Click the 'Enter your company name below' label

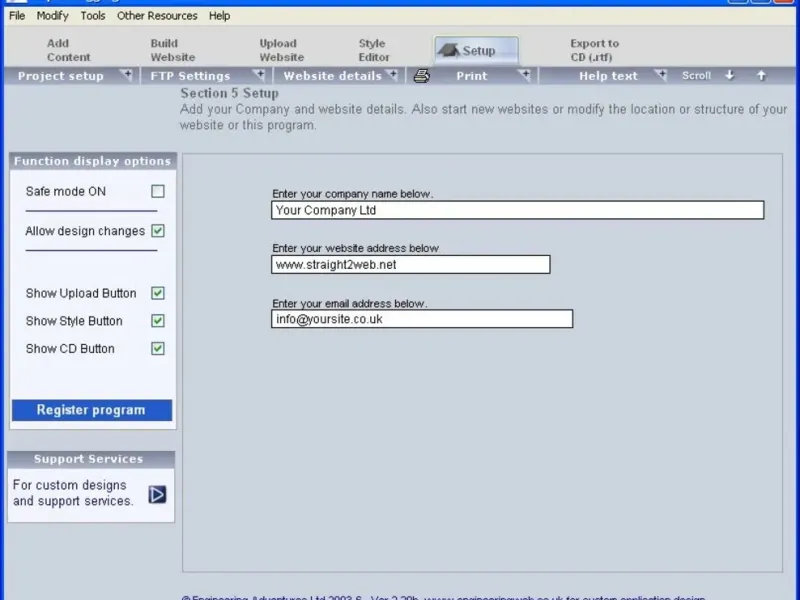[353, 194]
